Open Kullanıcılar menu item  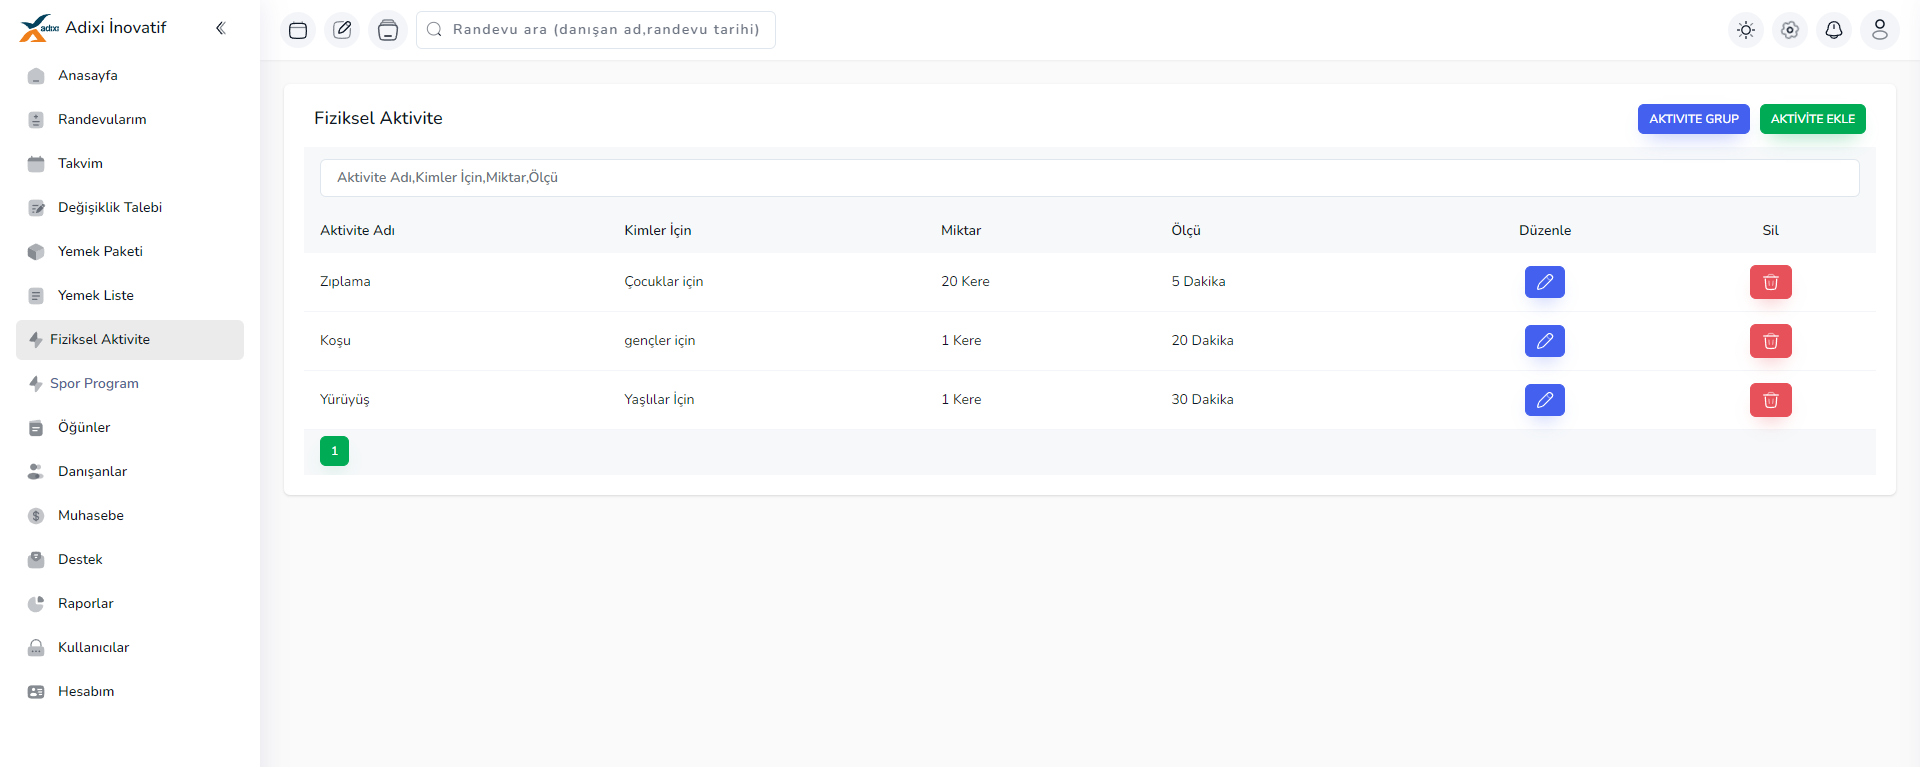(130, 648)
